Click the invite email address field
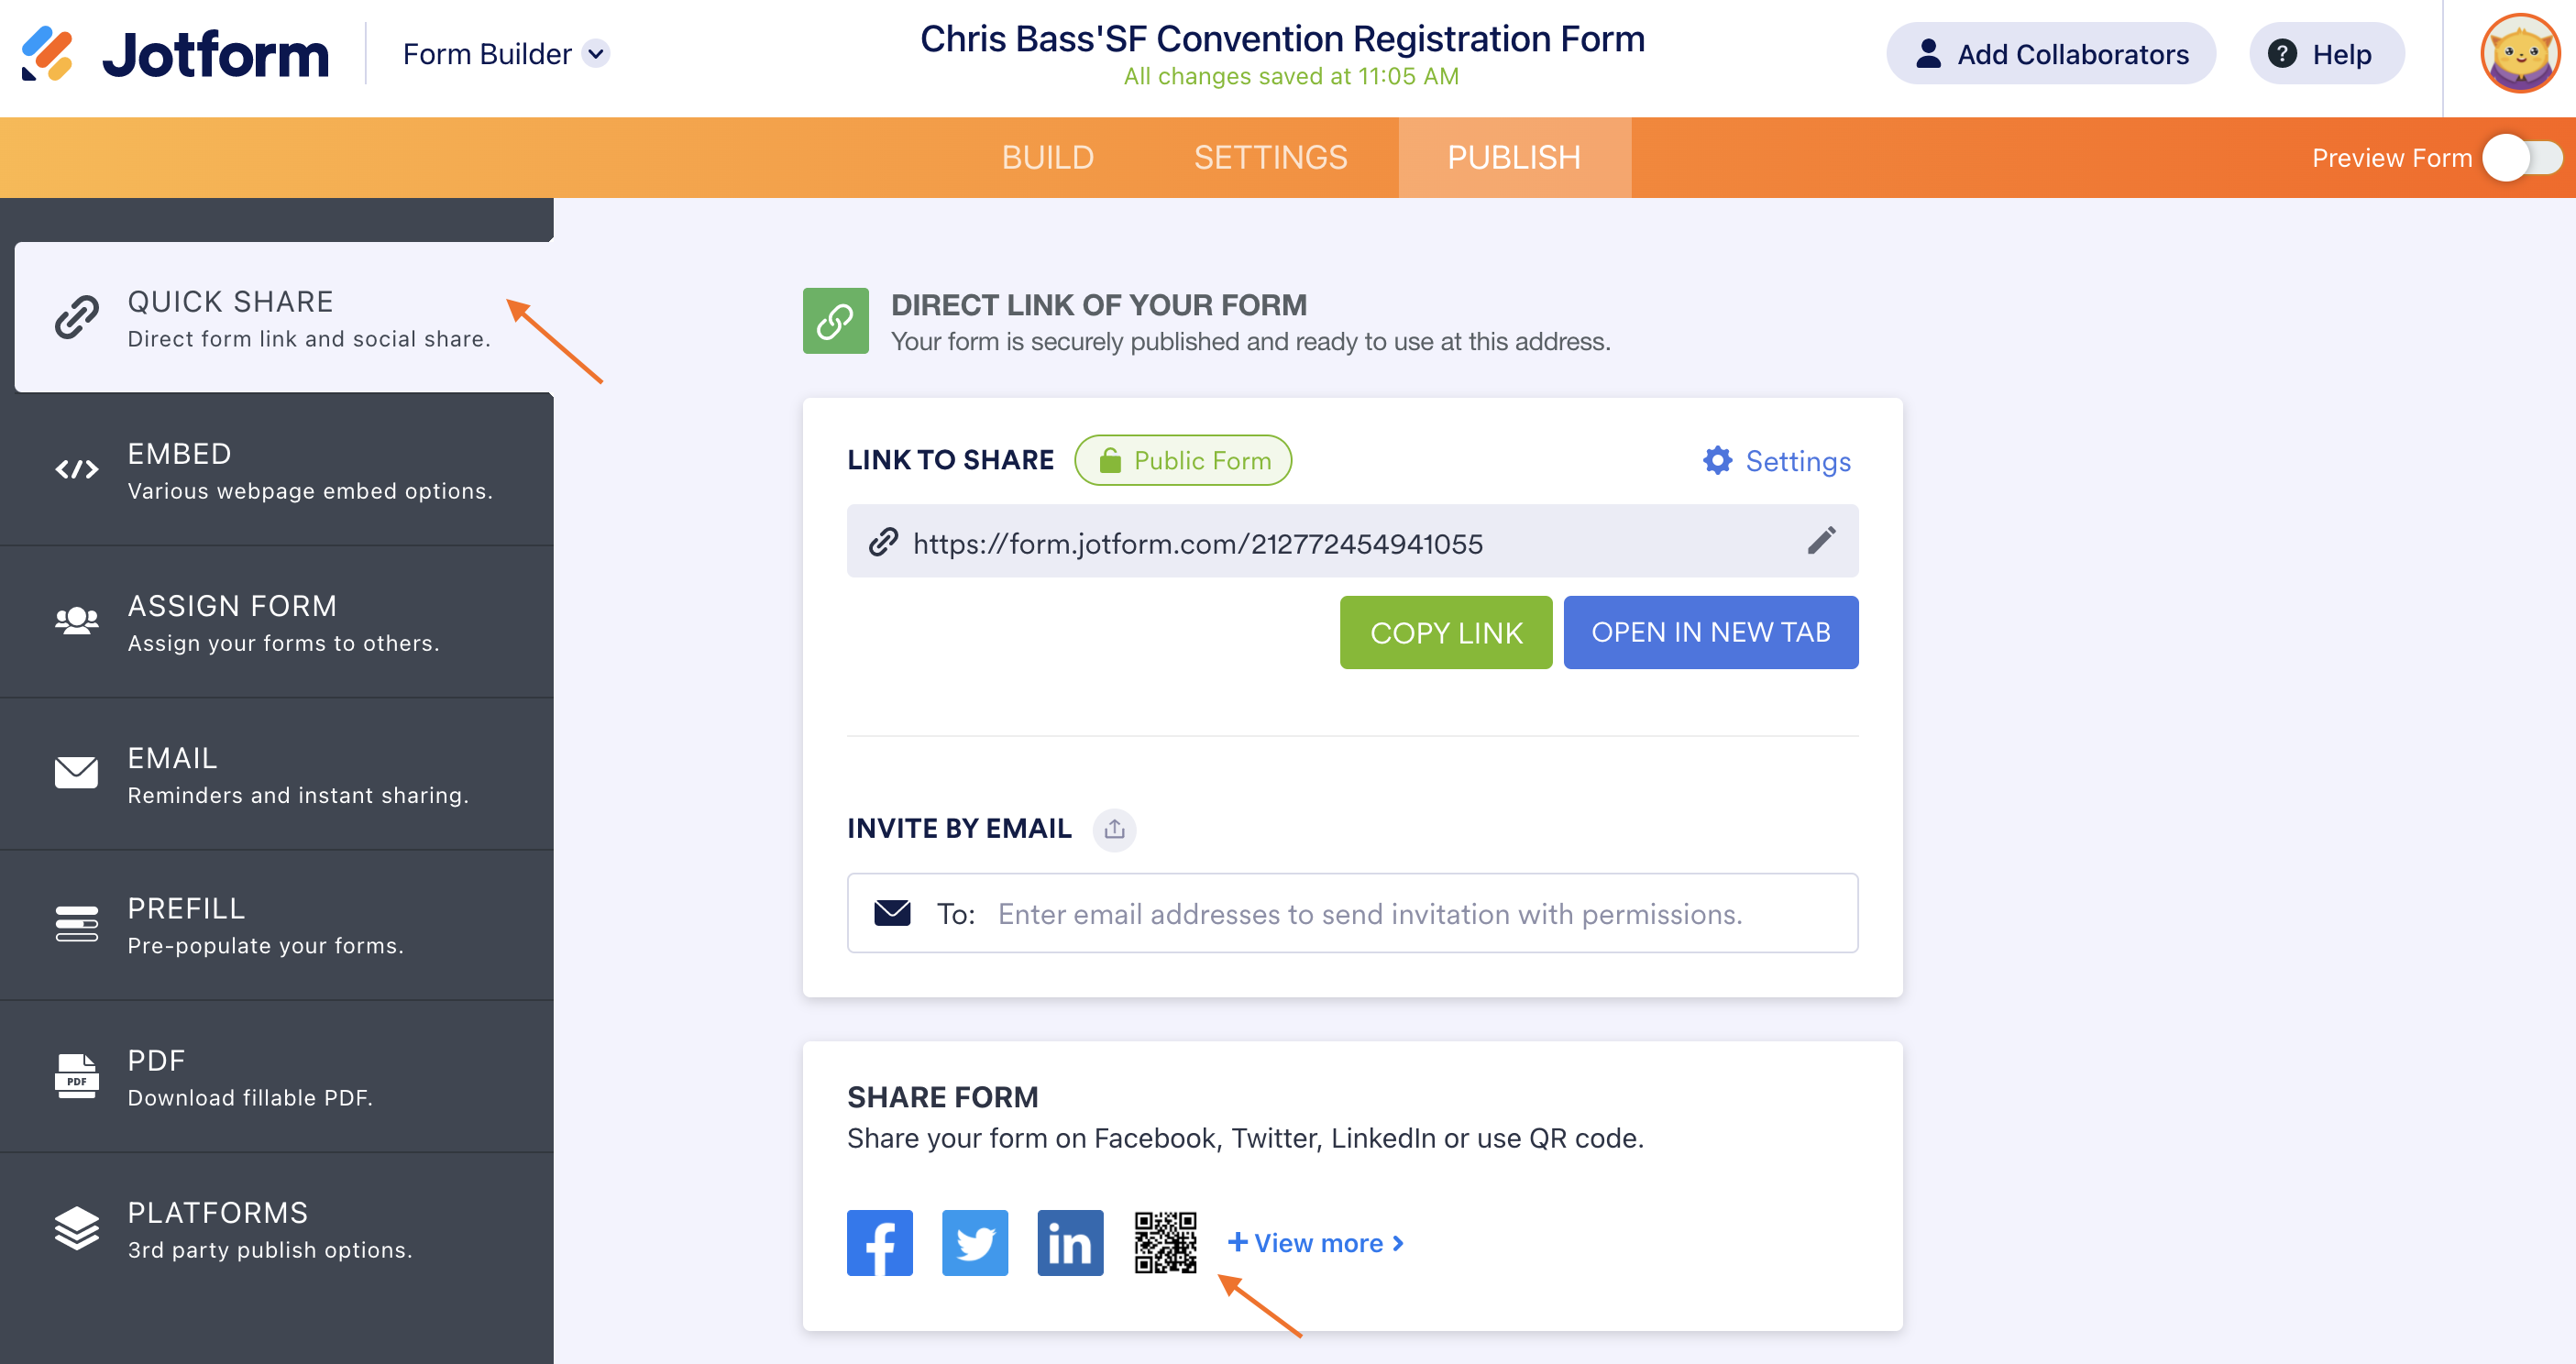2576x1364 pixels. (1370, 913)
